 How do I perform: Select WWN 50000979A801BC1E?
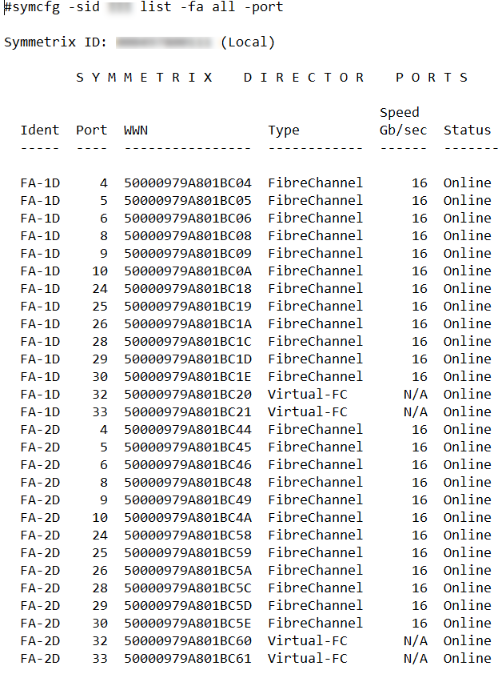[188, 377]
